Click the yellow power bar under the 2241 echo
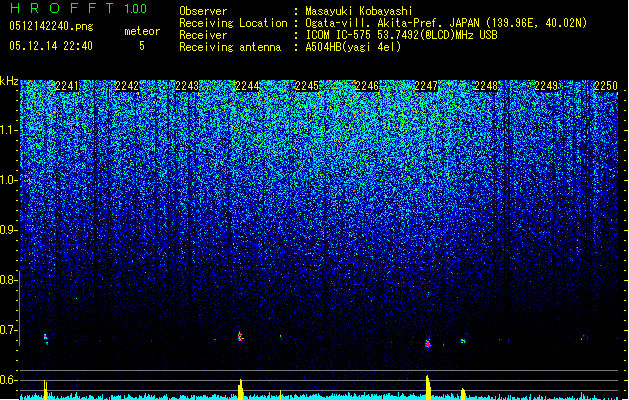Viewport: 629px width, 400px height. pyautogui.click(x=45, y=390)
